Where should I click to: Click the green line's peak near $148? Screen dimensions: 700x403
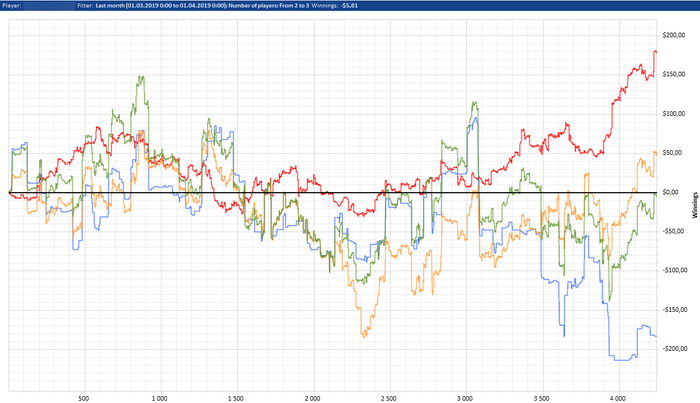[141, 77]
